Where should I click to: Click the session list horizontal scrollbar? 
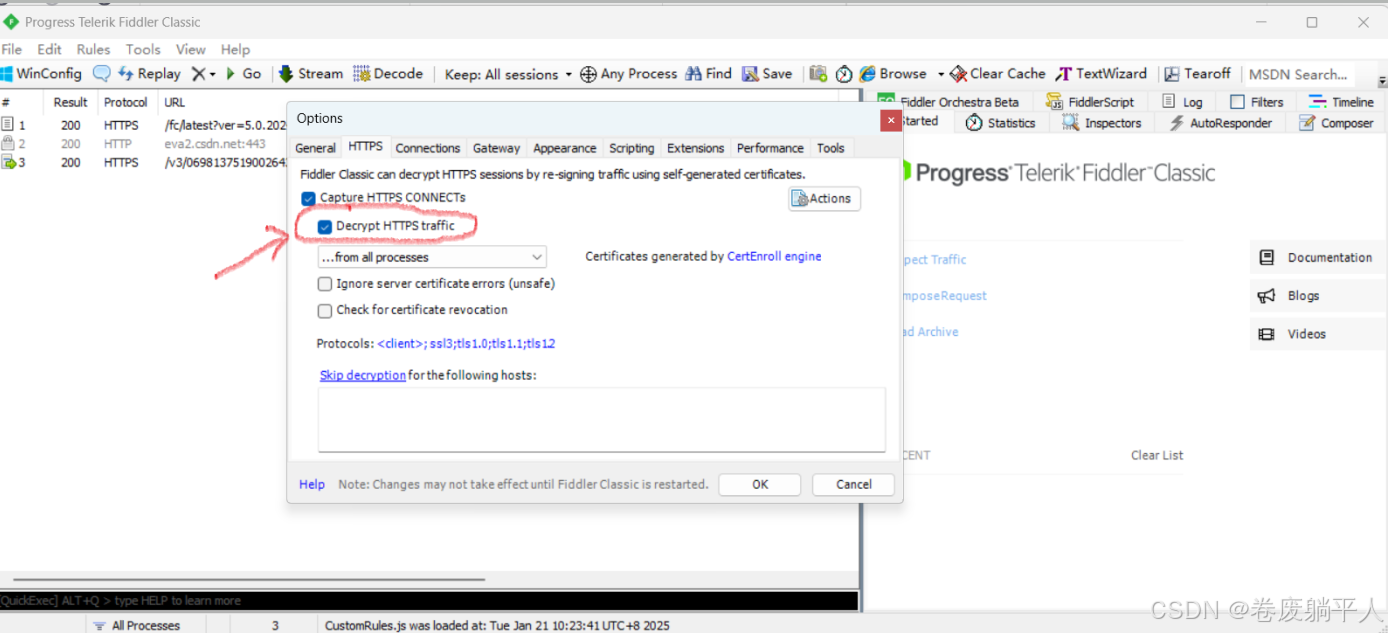(x=249, y=580)
